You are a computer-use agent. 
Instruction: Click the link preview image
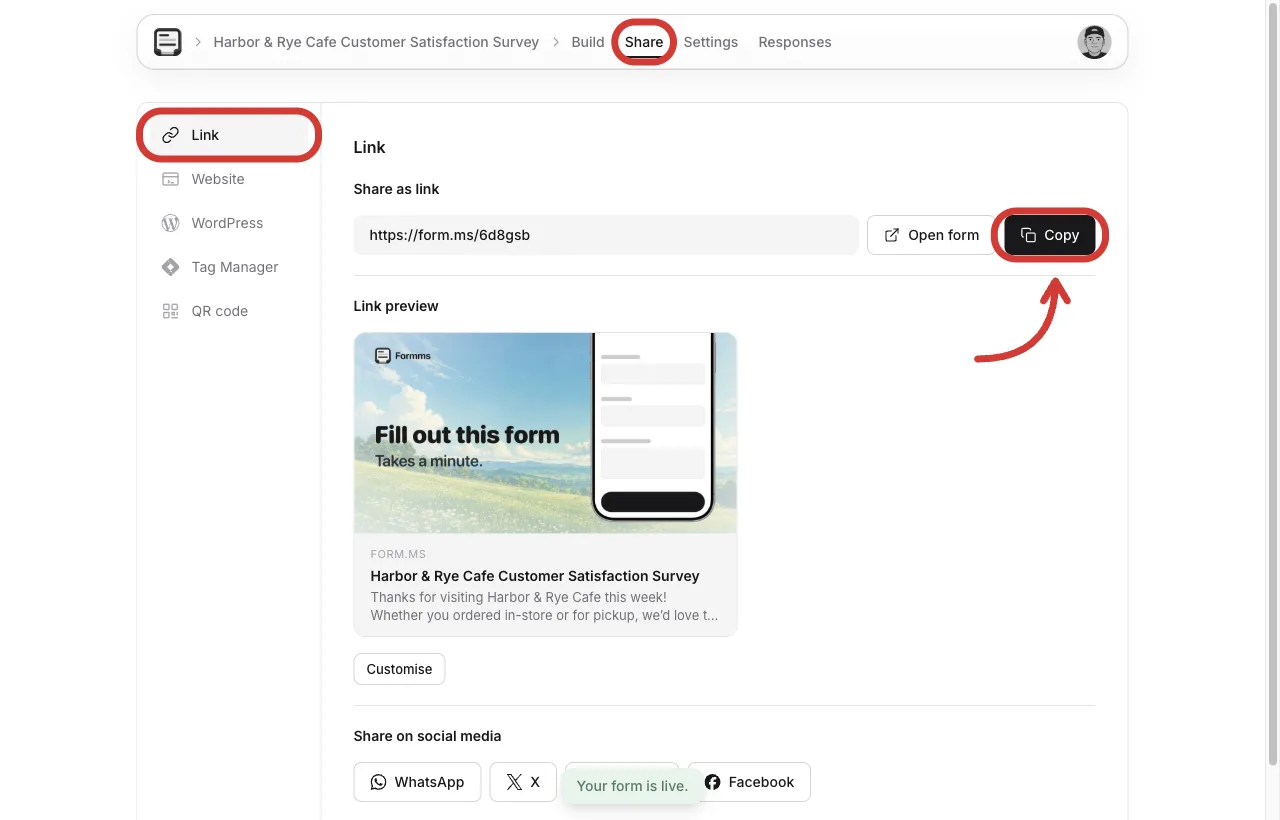(x=545, y=432)
